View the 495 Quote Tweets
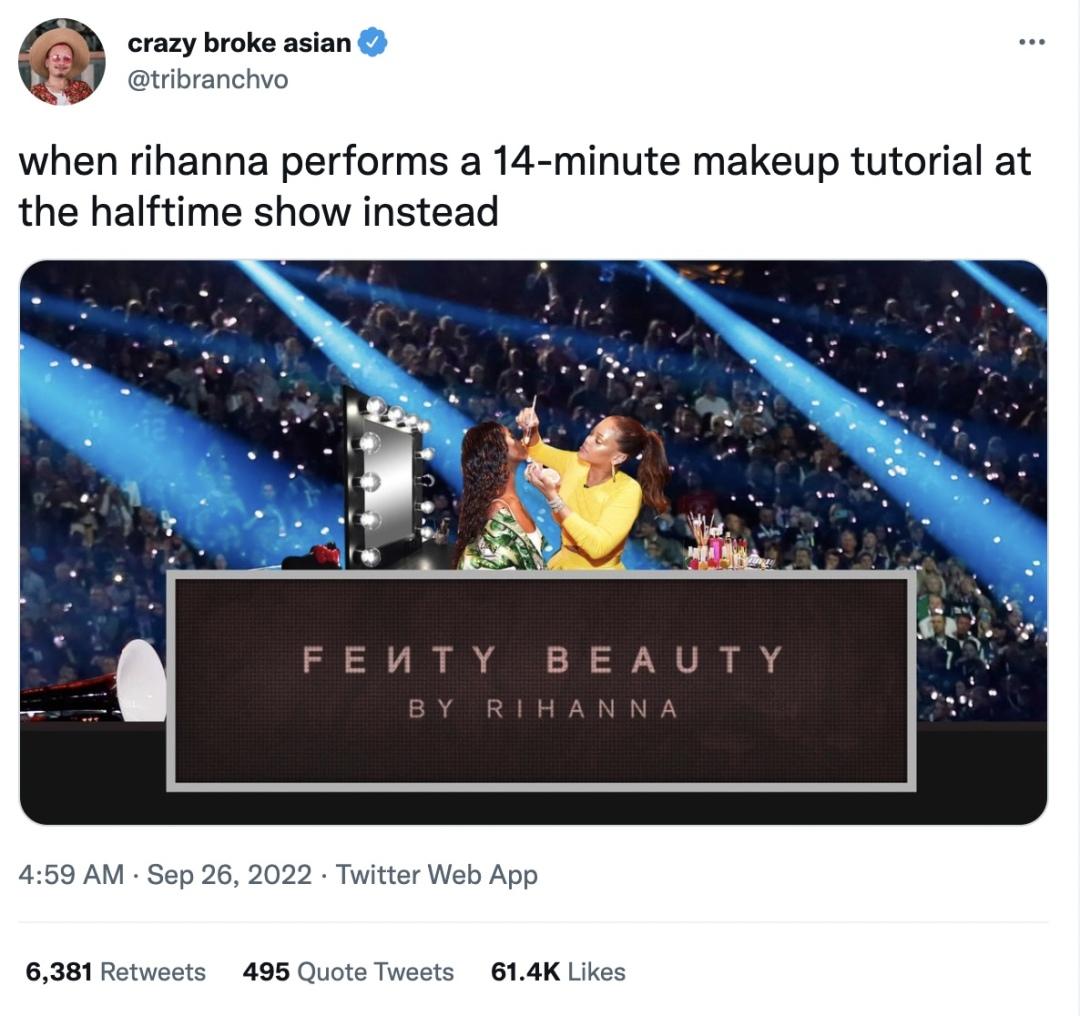 (x=347, y=972)
